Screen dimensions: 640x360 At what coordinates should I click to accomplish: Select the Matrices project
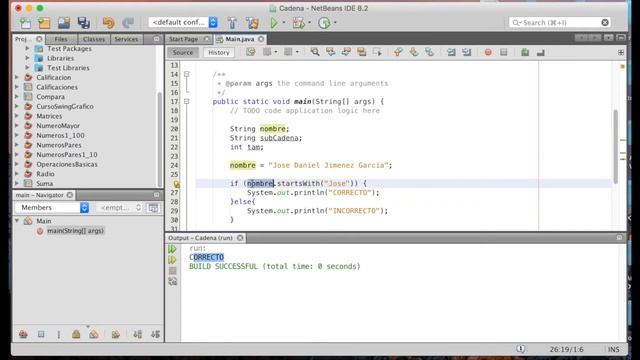49,116
